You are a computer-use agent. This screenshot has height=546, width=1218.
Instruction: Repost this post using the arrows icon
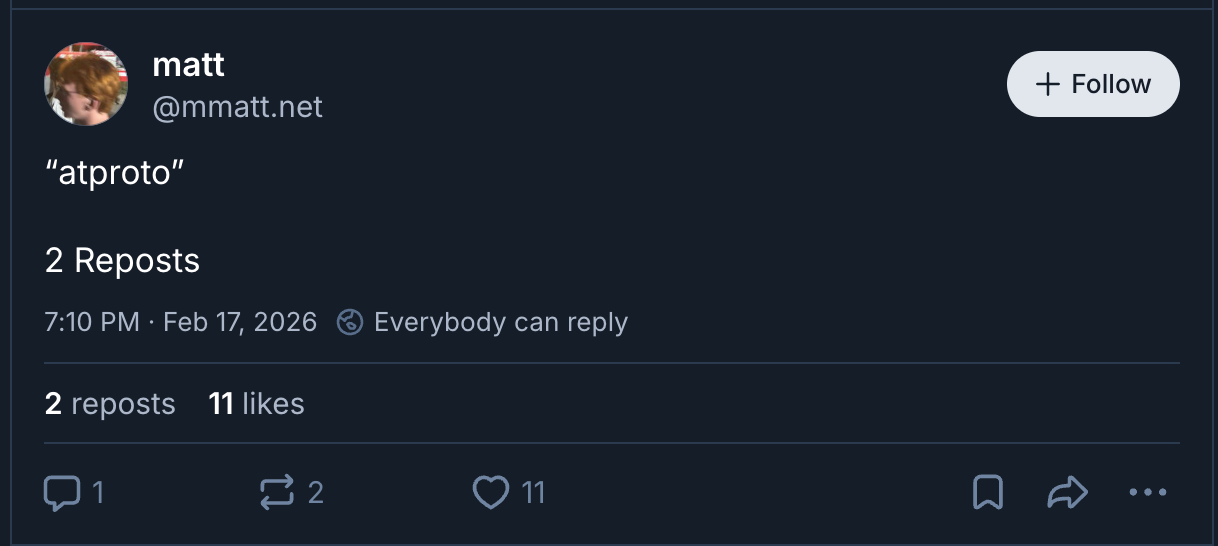tap(277, 492)
